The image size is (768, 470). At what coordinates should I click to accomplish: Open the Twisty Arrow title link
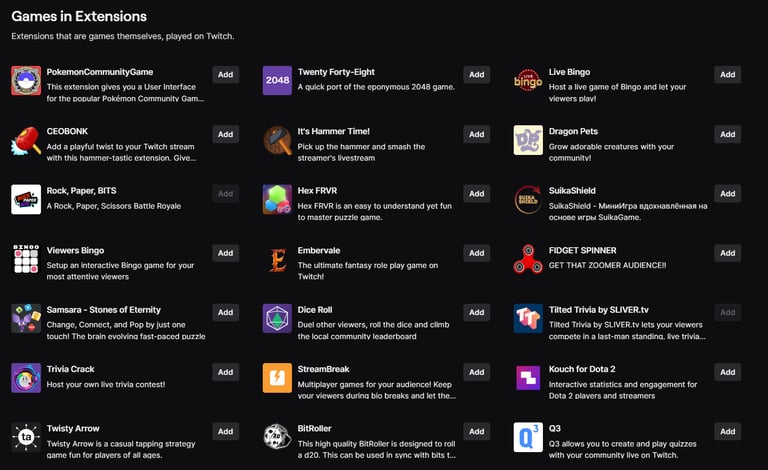(x=73, y=428)
